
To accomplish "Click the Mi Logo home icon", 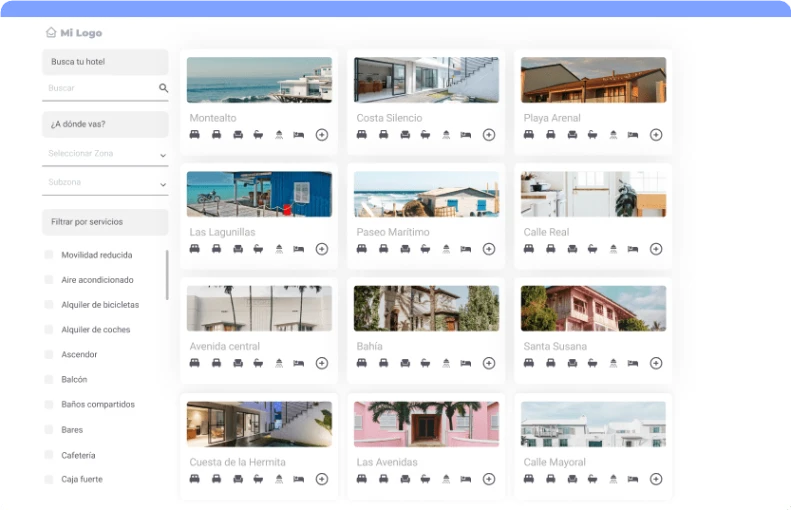I will pyautogui.click(x=51, y=33).
